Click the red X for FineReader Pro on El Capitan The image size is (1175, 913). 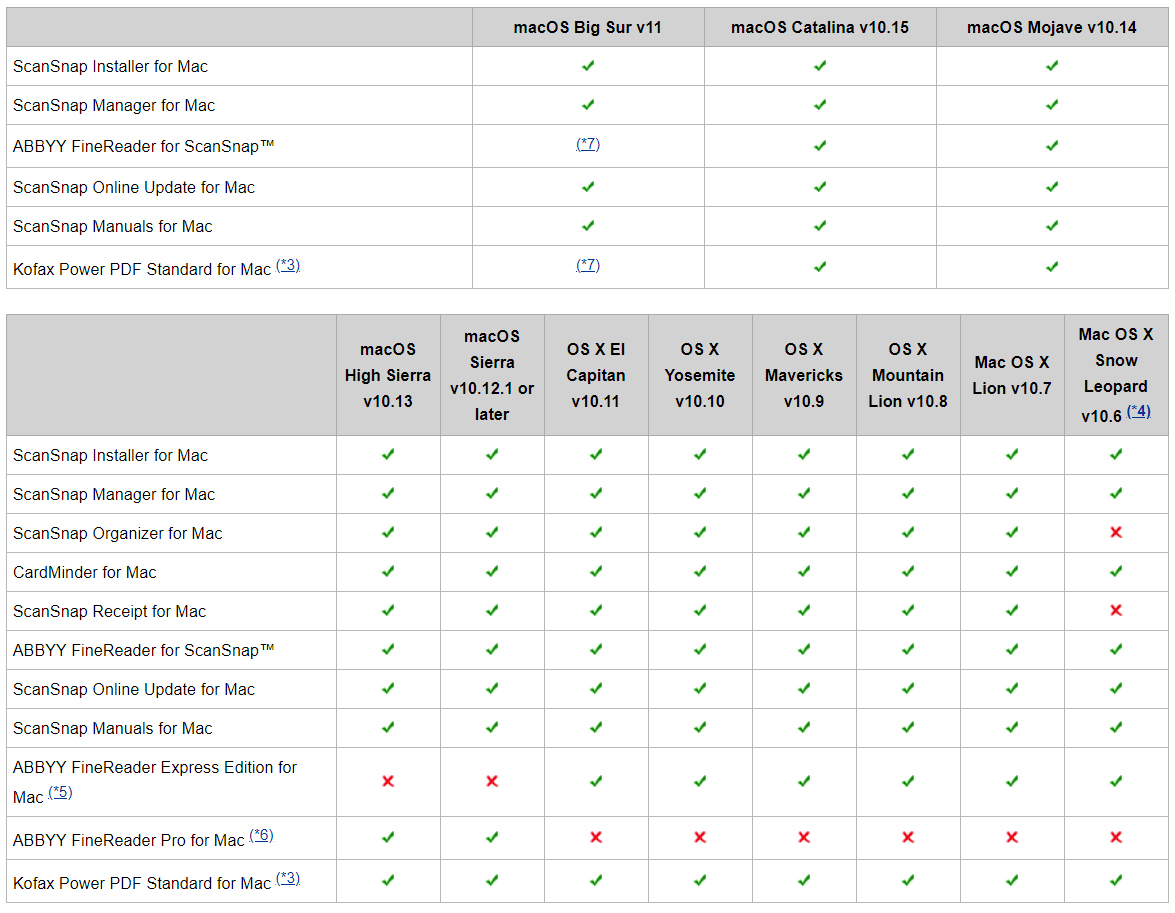click(596, 837)
